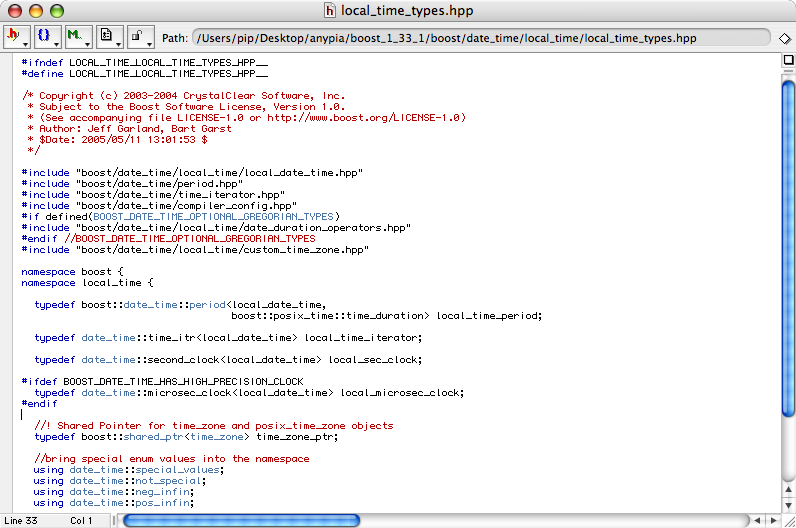
Task: Click the local_microsec_clock typedef line
Action: 249,393
